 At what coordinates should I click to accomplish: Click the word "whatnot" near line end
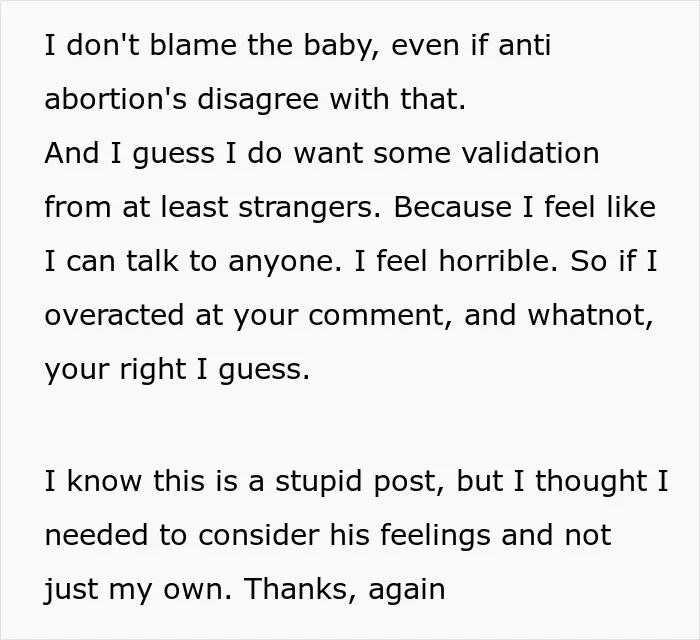(x=586, y=315)
